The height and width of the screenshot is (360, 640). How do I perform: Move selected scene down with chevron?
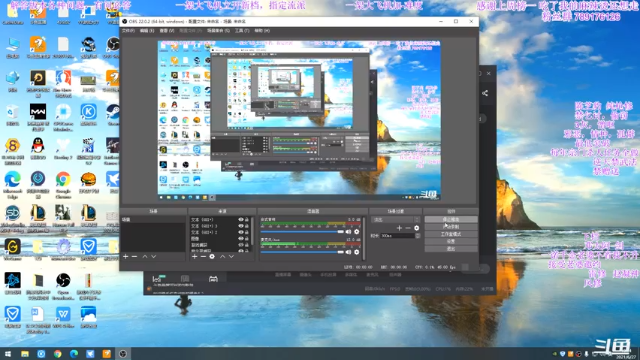[x=153, y=256]
